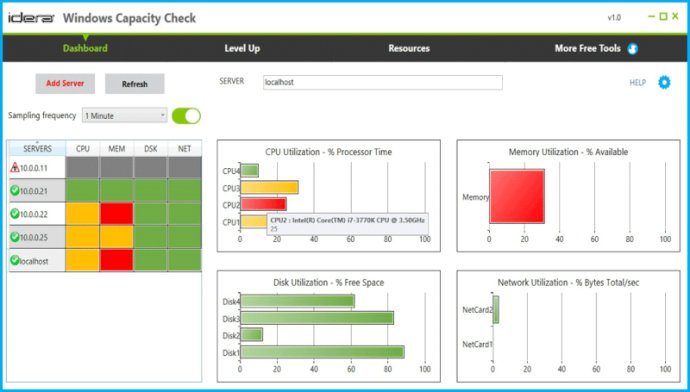The width and height of the screenshot is (690, 392).
Task: Click the Disk2 bar
Action: 252,335
